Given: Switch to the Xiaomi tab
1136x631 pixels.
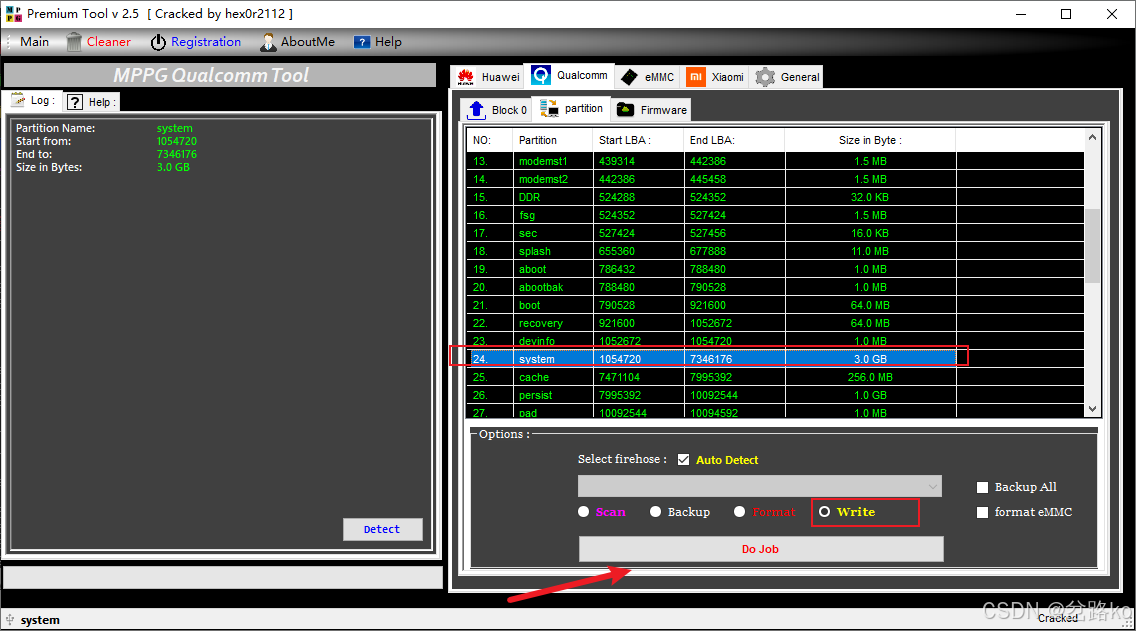Looking at the screenshot, I should pos(715,77).
